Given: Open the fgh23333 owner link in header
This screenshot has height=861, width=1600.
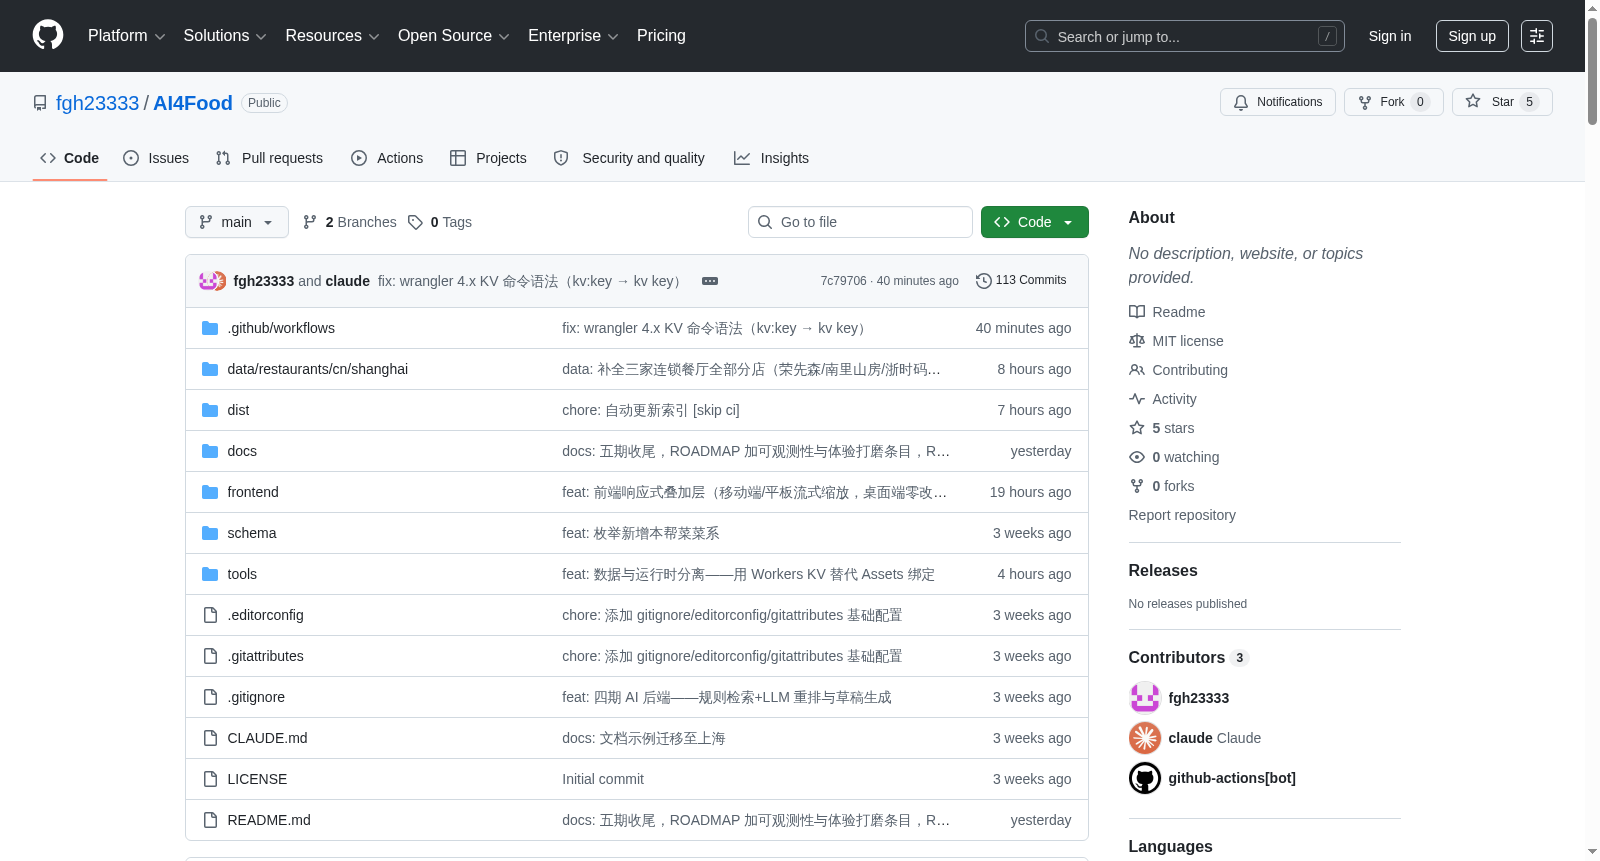Looking at the screenshot, I should tap(98, 103).
